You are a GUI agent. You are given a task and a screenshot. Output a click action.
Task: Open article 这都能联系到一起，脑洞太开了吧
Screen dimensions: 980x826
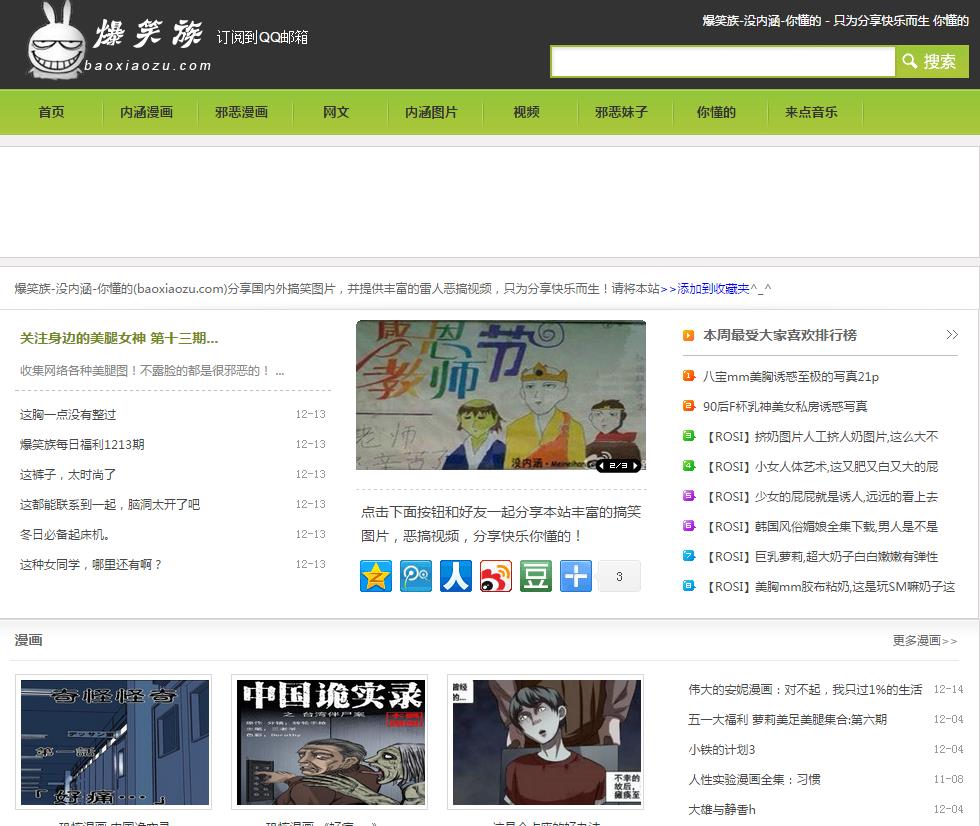(x=109, y=504)
